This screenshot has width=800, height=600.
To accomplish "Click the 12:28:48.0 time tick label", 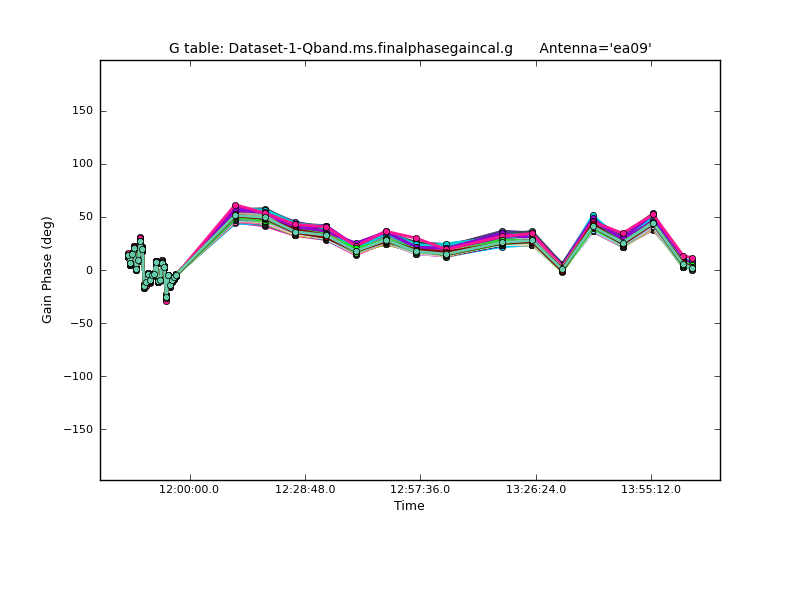I will pos(305,489).
